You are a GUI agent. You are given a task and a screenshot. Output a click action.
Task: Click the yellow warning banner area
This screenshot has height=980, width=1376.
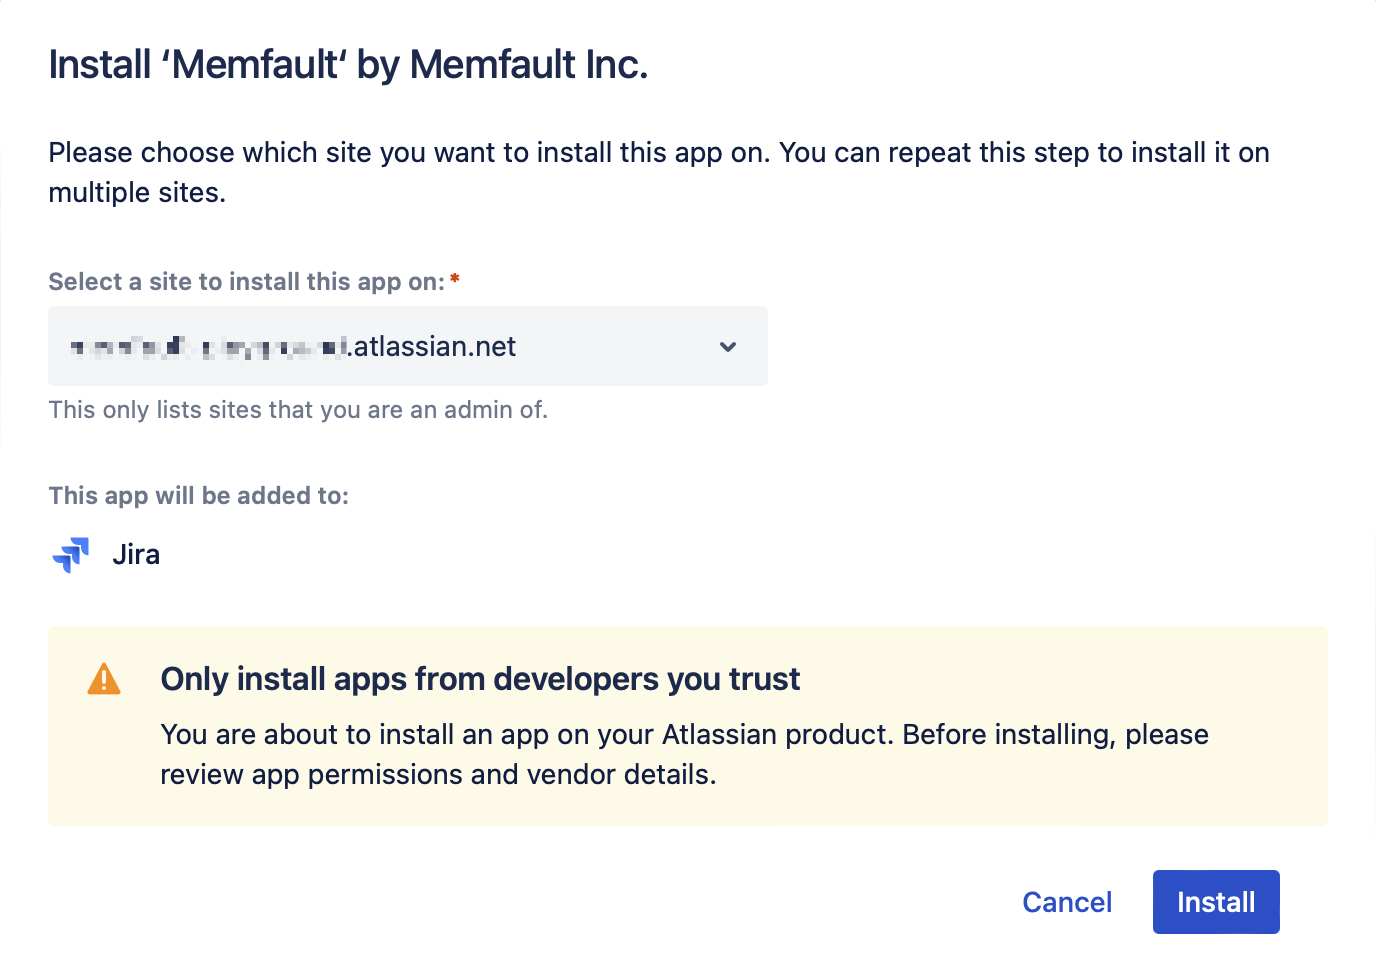(688, 726)
